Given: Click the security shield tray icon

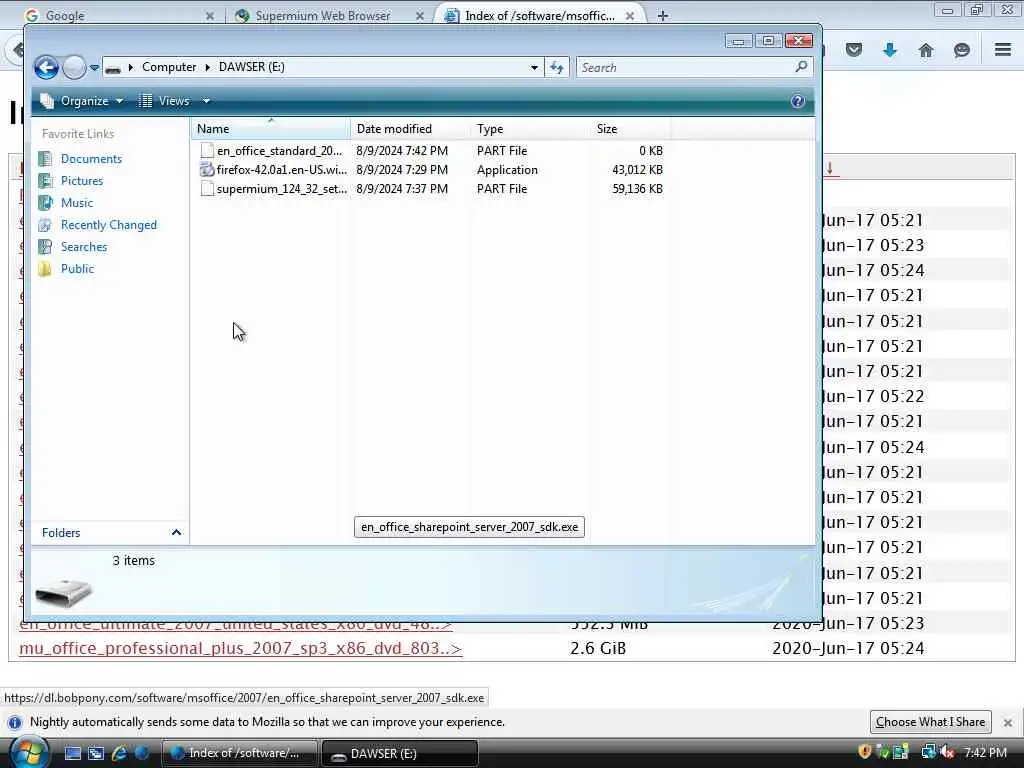Looking at the screenshot, I should (865, 752).
